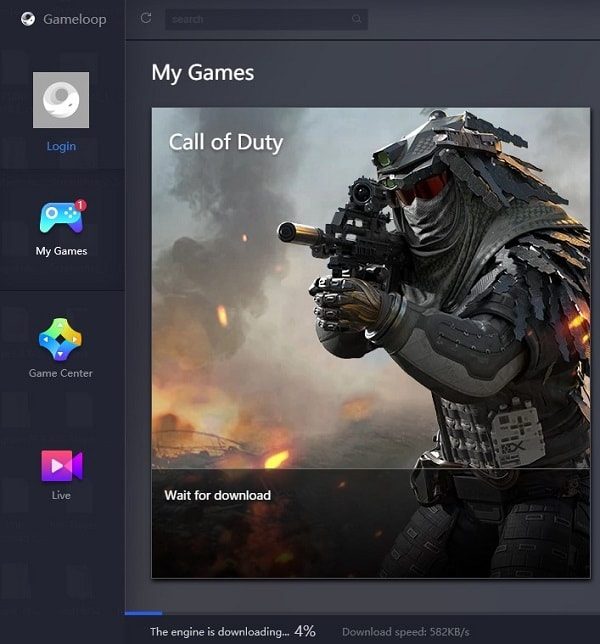
Task: Click the engine is downloading text
Action: point(220,632)
